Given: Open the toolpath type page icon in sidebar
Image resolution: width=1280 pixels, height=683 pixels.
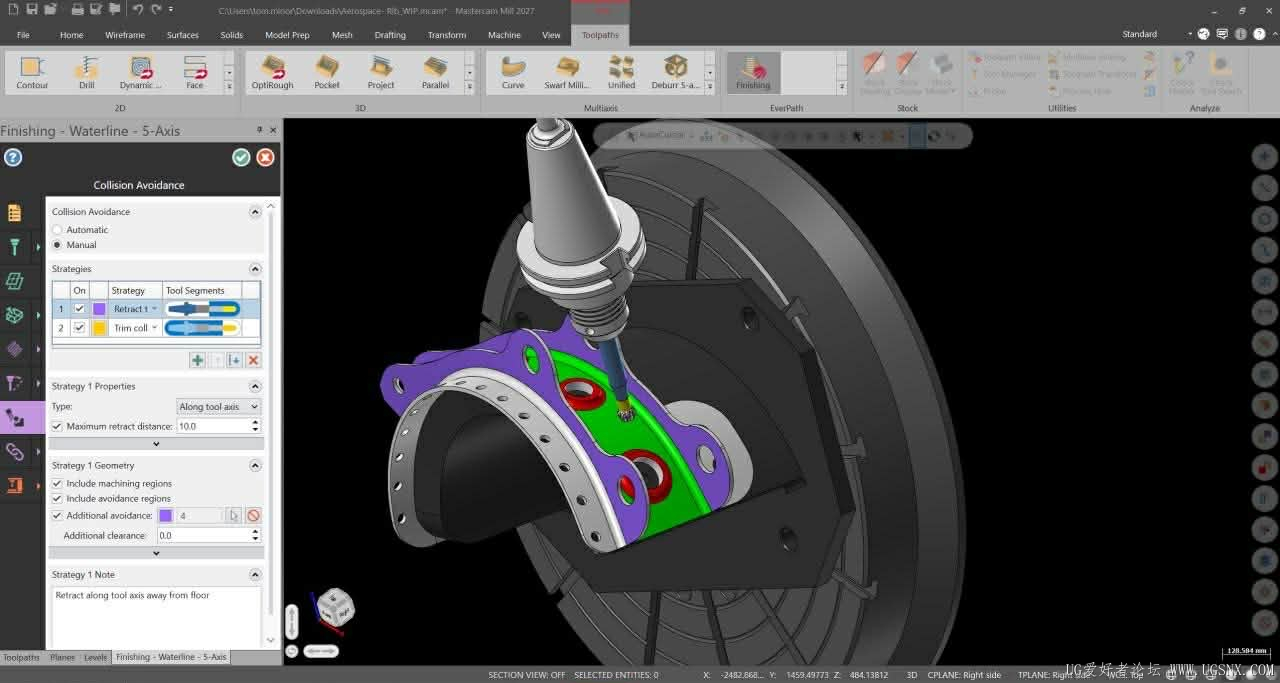Looking at the screenshot, I should point(15,213).
